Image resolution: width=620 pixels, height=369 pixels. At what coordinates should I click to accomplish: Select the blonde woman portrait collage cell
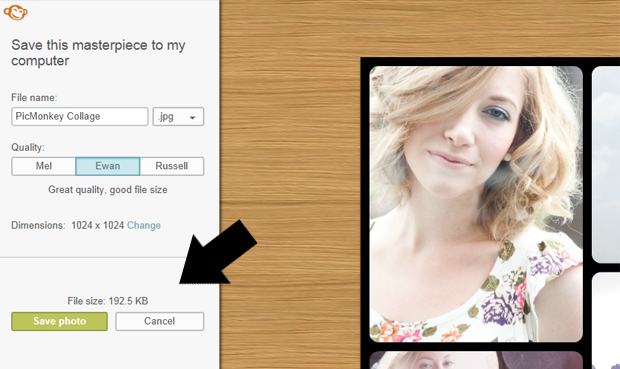(x=476, y=204)
